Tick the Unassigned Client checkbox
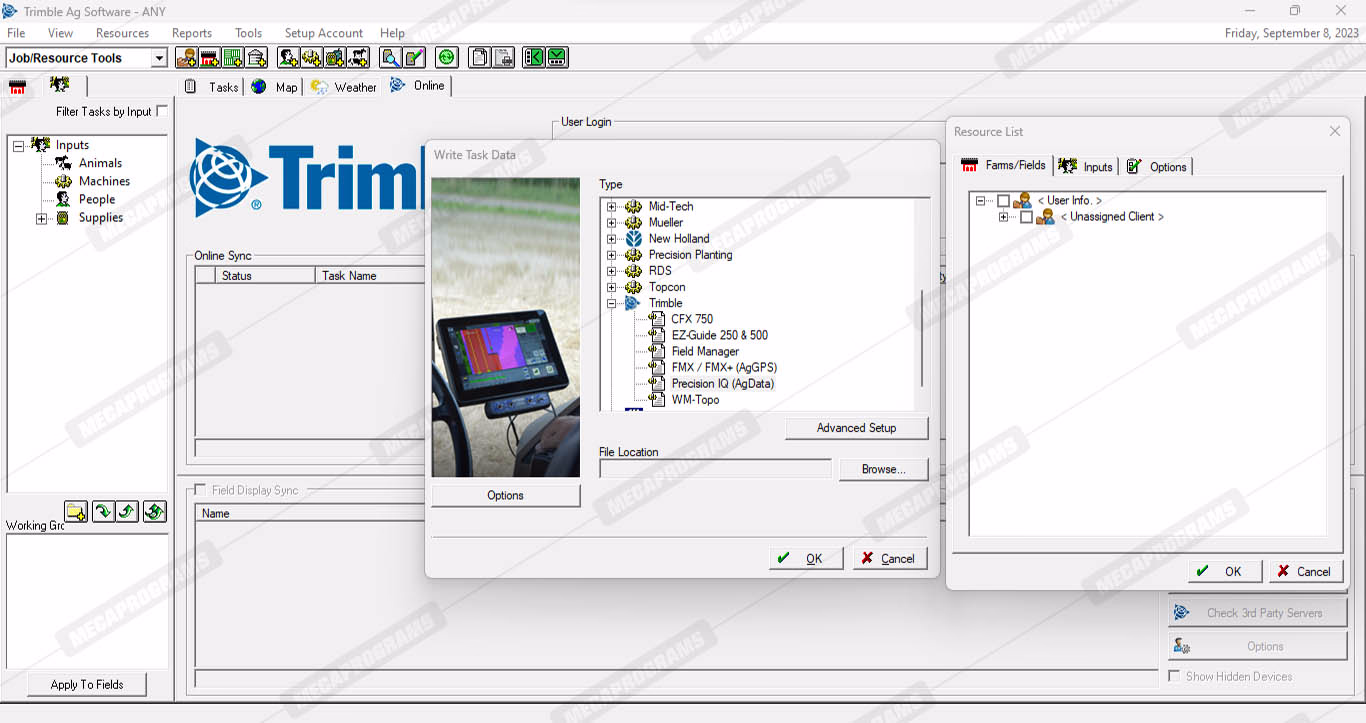Image resolution: width=1366 pixels, height=723 pixels. pyautogui.click(x=1026, y=217)
